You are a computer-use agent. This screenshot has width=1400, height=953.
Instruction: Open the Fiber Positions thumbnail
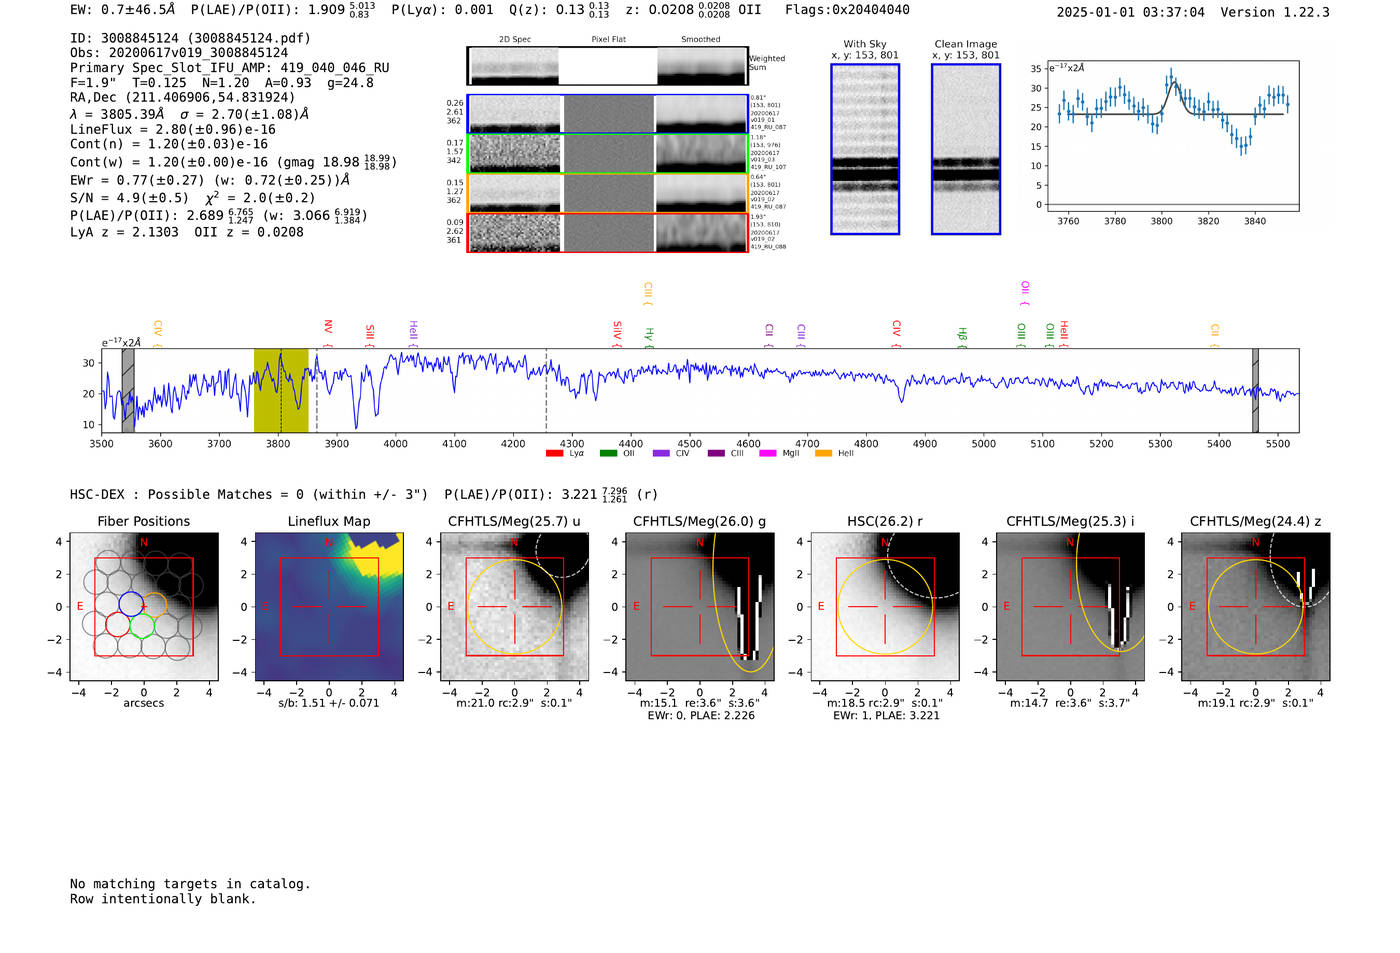point(144,607)
